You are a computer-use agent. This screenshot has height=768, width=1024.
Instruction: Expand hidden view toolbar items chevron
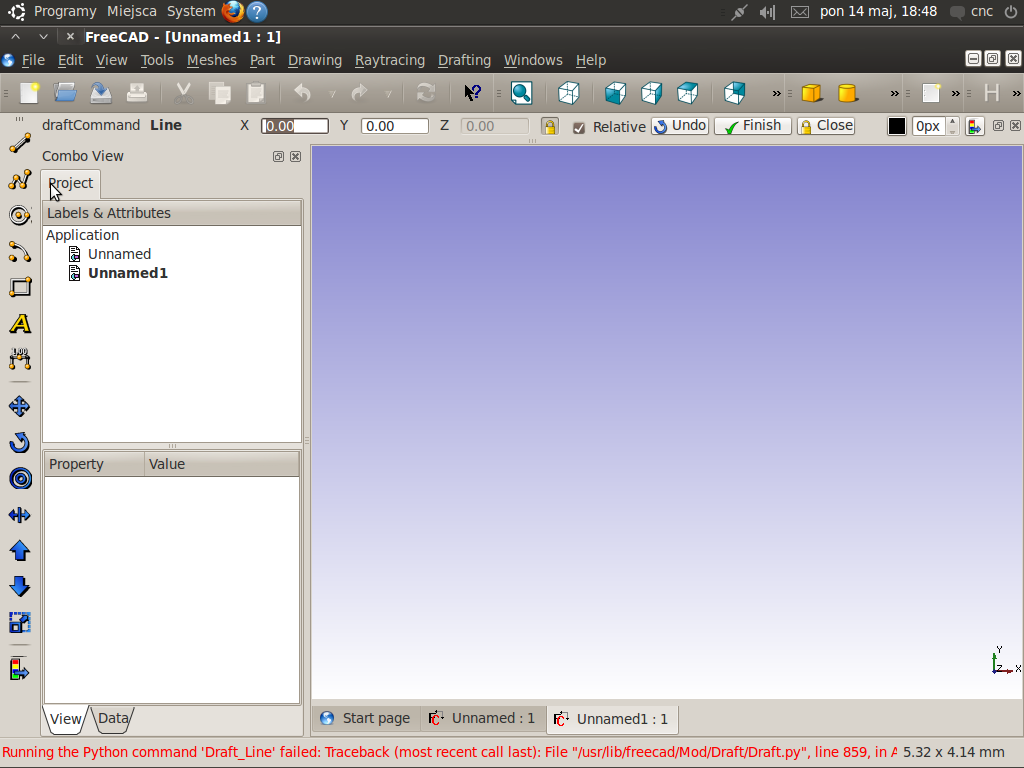pyautogui.click(x=776, y=93)
